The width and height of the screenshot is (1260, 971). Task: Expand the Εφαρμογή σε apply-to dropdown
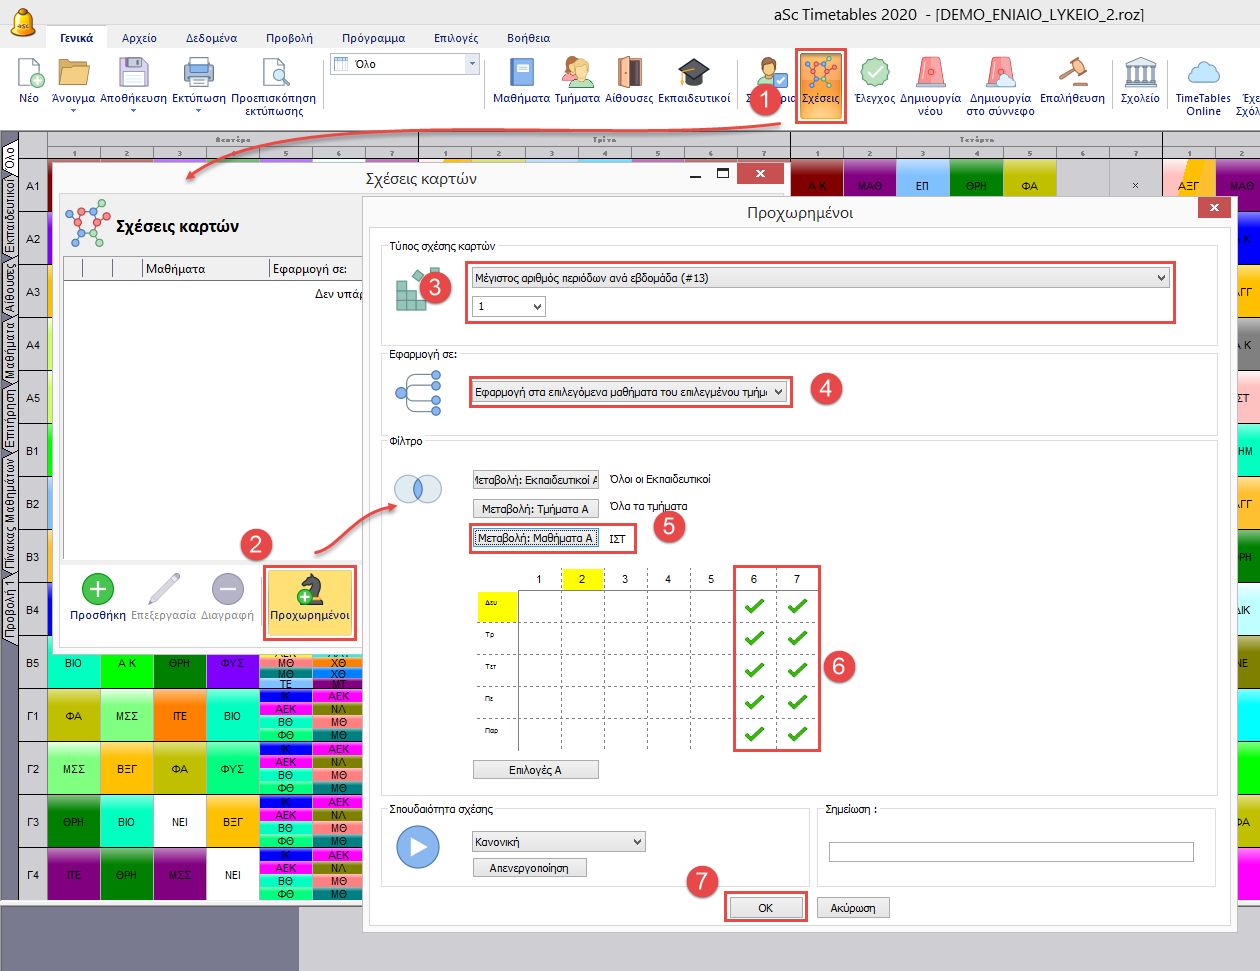pyautogui.click(x=629, y=392)
